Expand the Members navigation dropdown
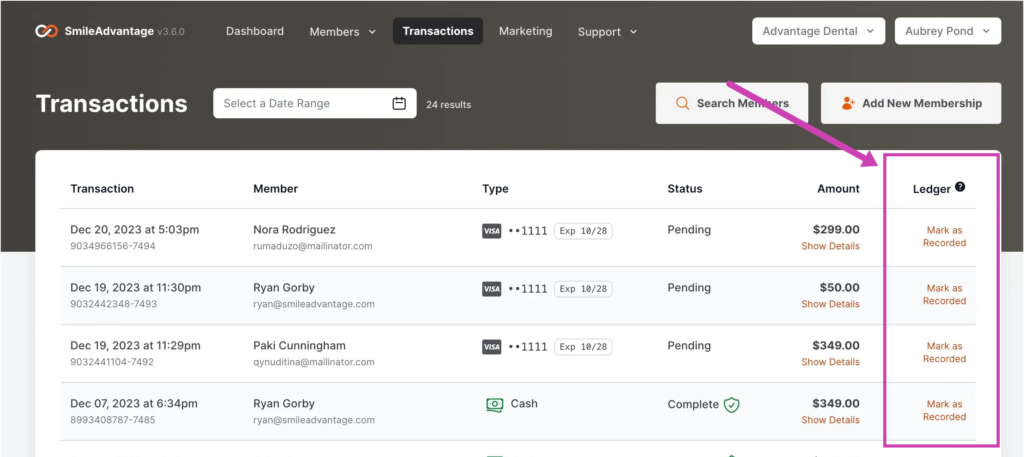 pyautogui.click(x=342, y=32)
